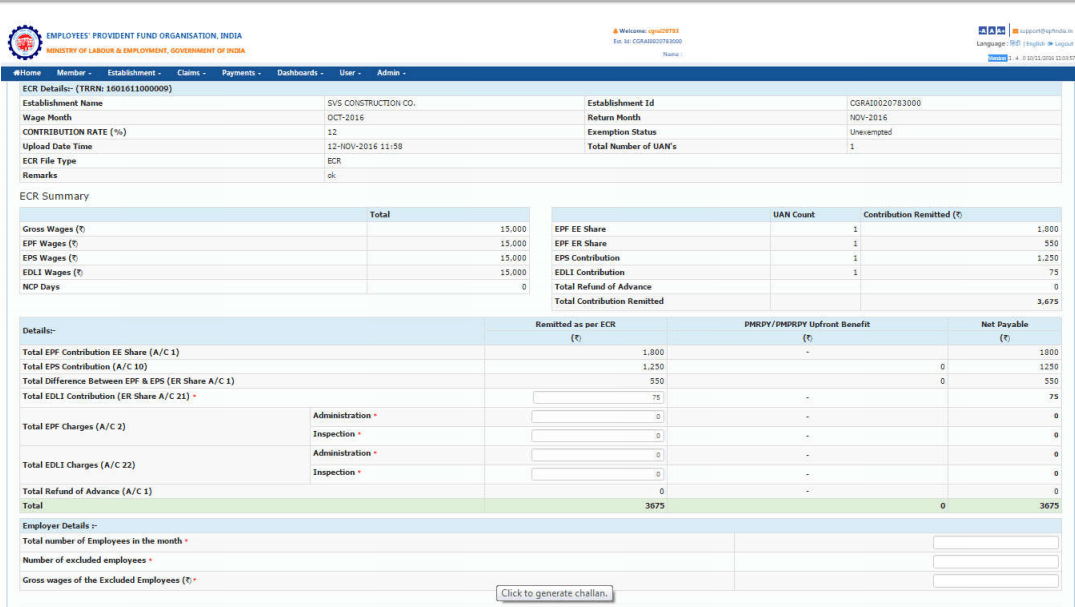Click Number of excluded employees input field
Image resolution: width=1075 pixels, height=607 pixels.
(x=995, y=562)
